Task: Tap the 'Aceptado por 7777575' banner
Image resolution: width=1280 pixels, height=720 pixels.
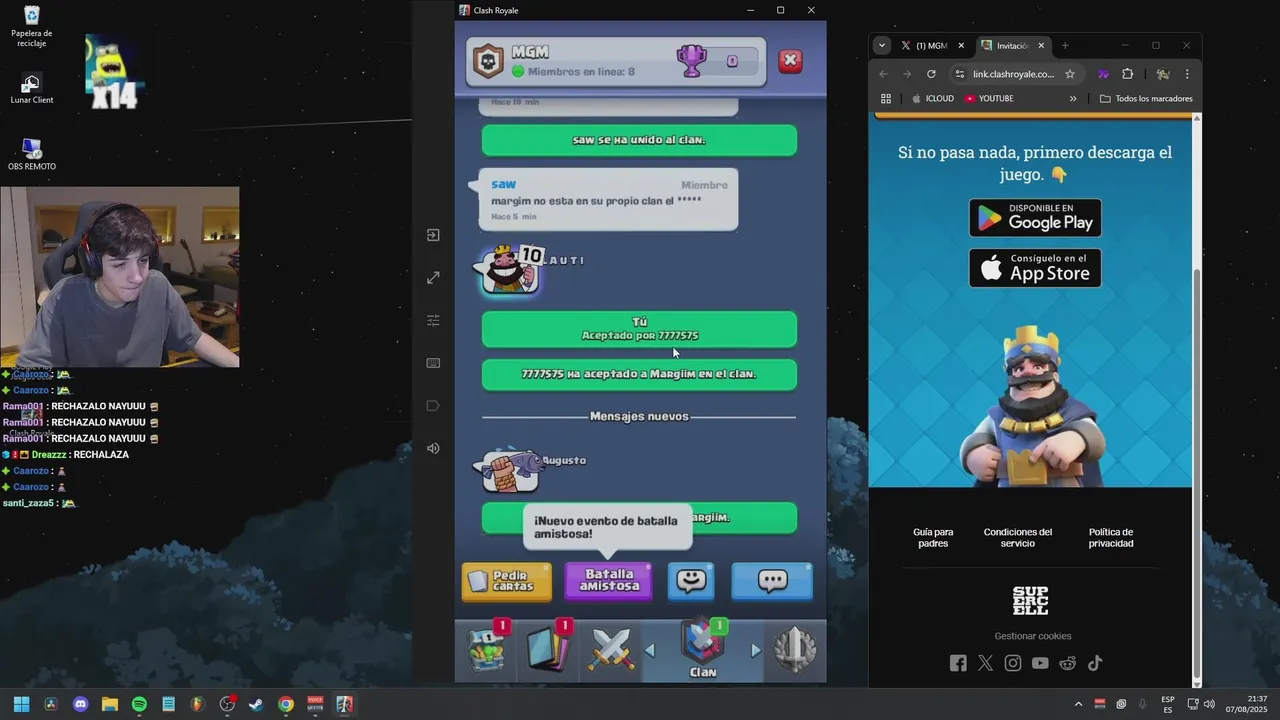Action: click(639, 329)
